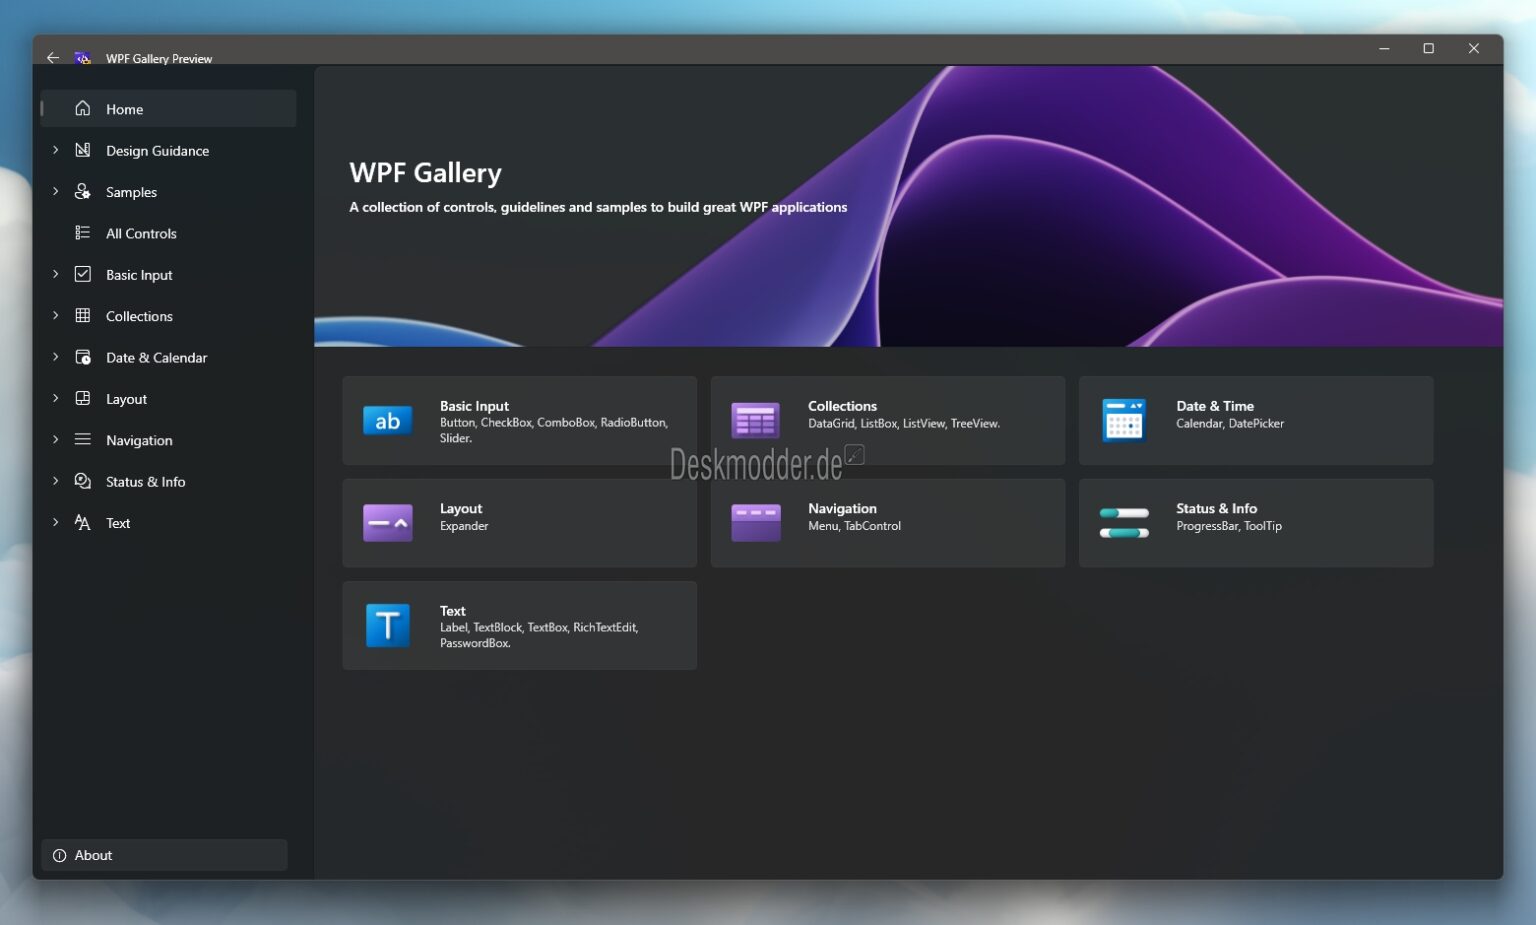Click the Status & Info toggle-switch icon
The height and width of the screenshot is (925, 1536).
coord(1124,522)
